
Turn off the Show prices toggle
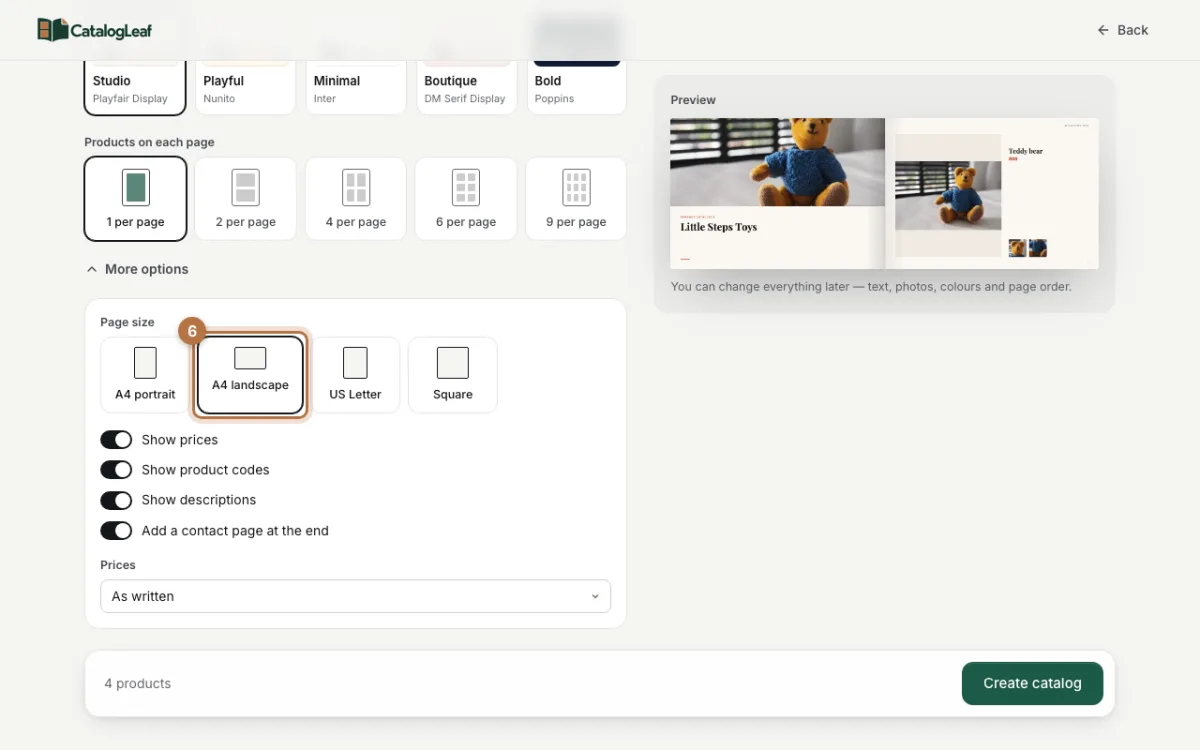click(116, 440)
